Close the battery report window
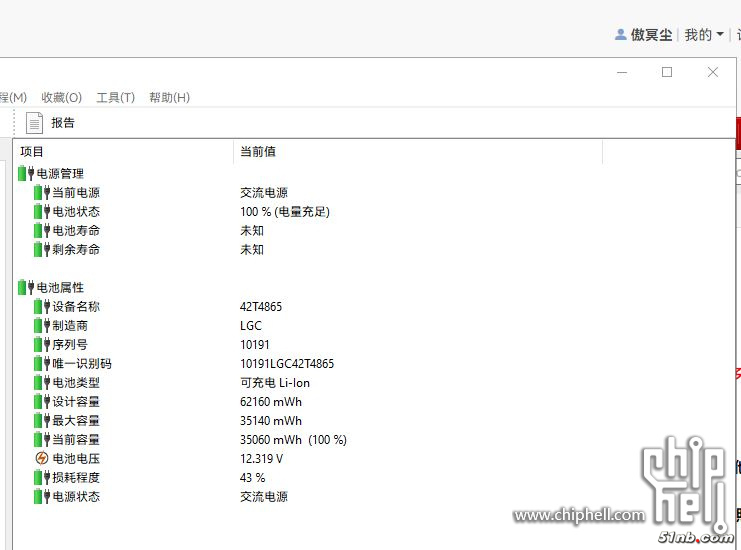 coord(713,72)
